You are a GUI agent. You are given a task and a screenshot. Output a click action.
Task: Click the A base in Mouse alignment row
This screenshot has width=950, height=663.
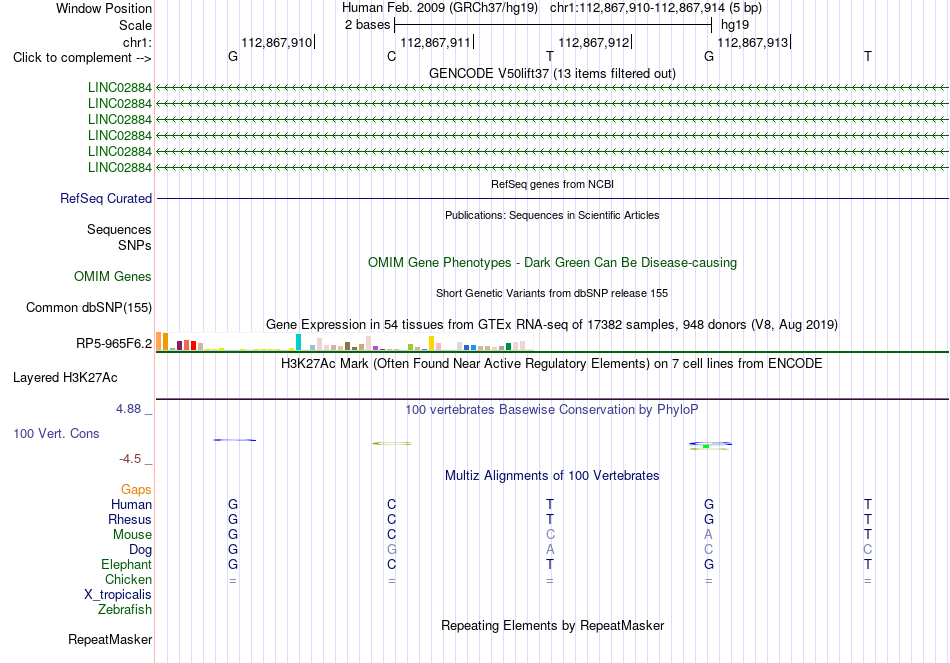pyautogui.click(x=708, y=535)
